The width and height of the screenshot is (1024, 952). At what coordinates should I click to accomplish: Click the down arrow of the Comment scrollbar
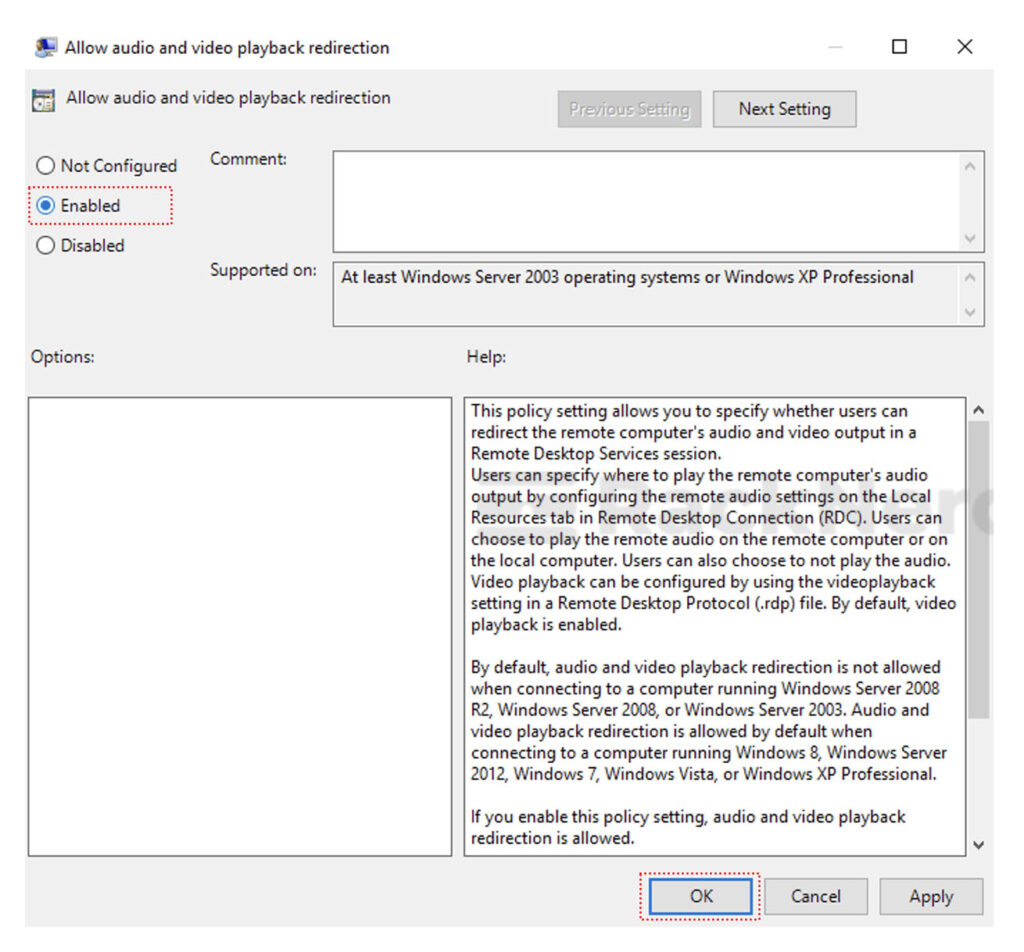pos(969,239)
